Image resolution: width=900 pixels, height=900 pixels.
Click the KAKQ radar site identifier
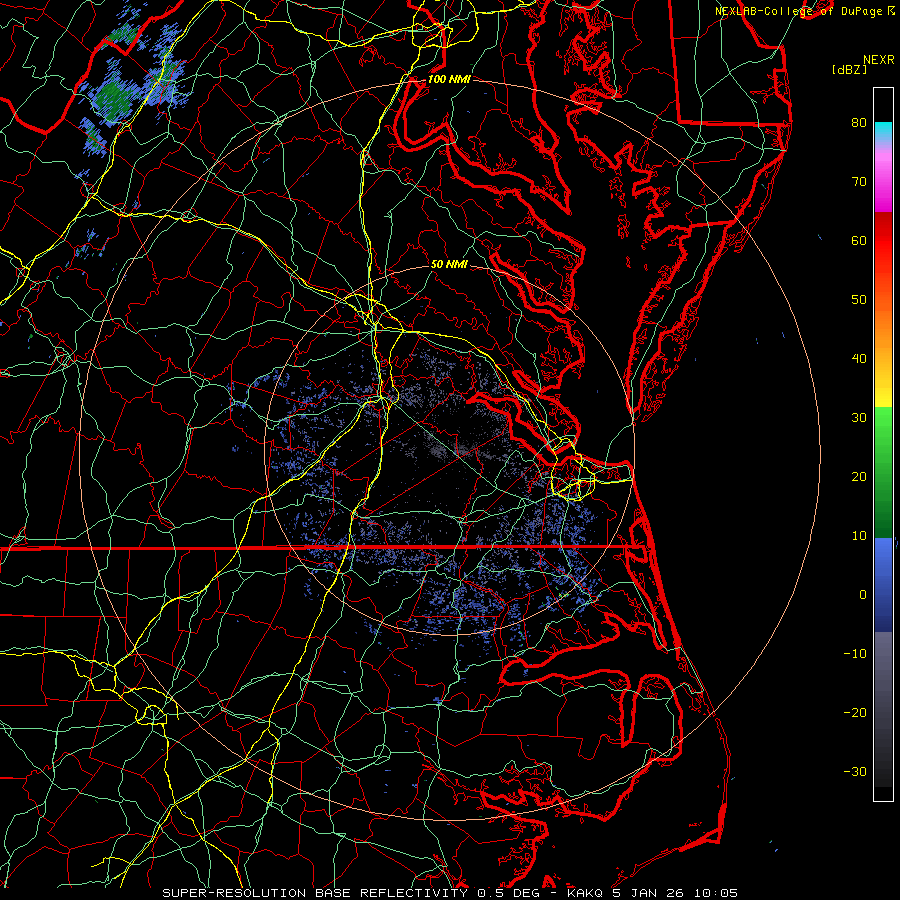[x=585, y=893]
